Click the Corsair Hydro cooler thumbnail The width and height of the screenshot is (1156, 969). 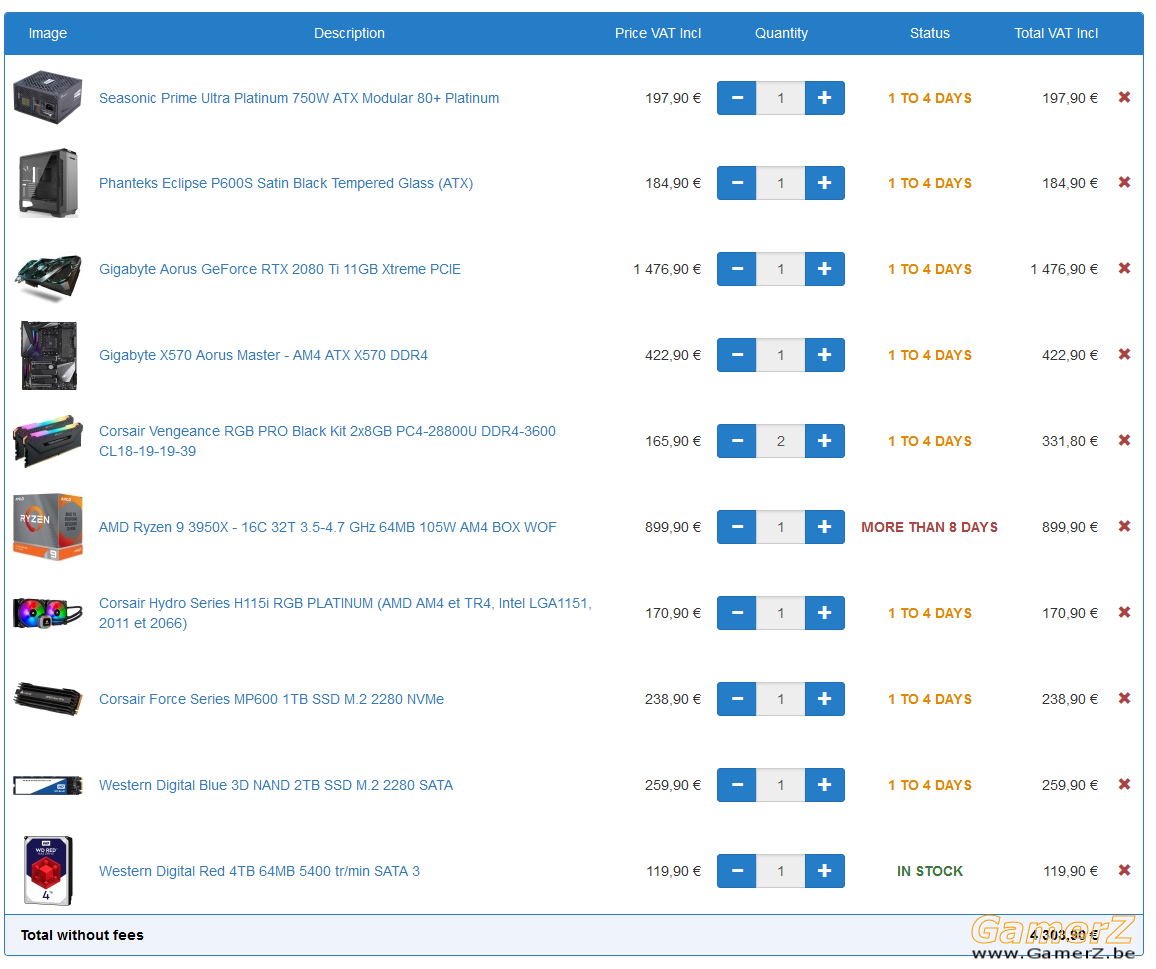48,613
